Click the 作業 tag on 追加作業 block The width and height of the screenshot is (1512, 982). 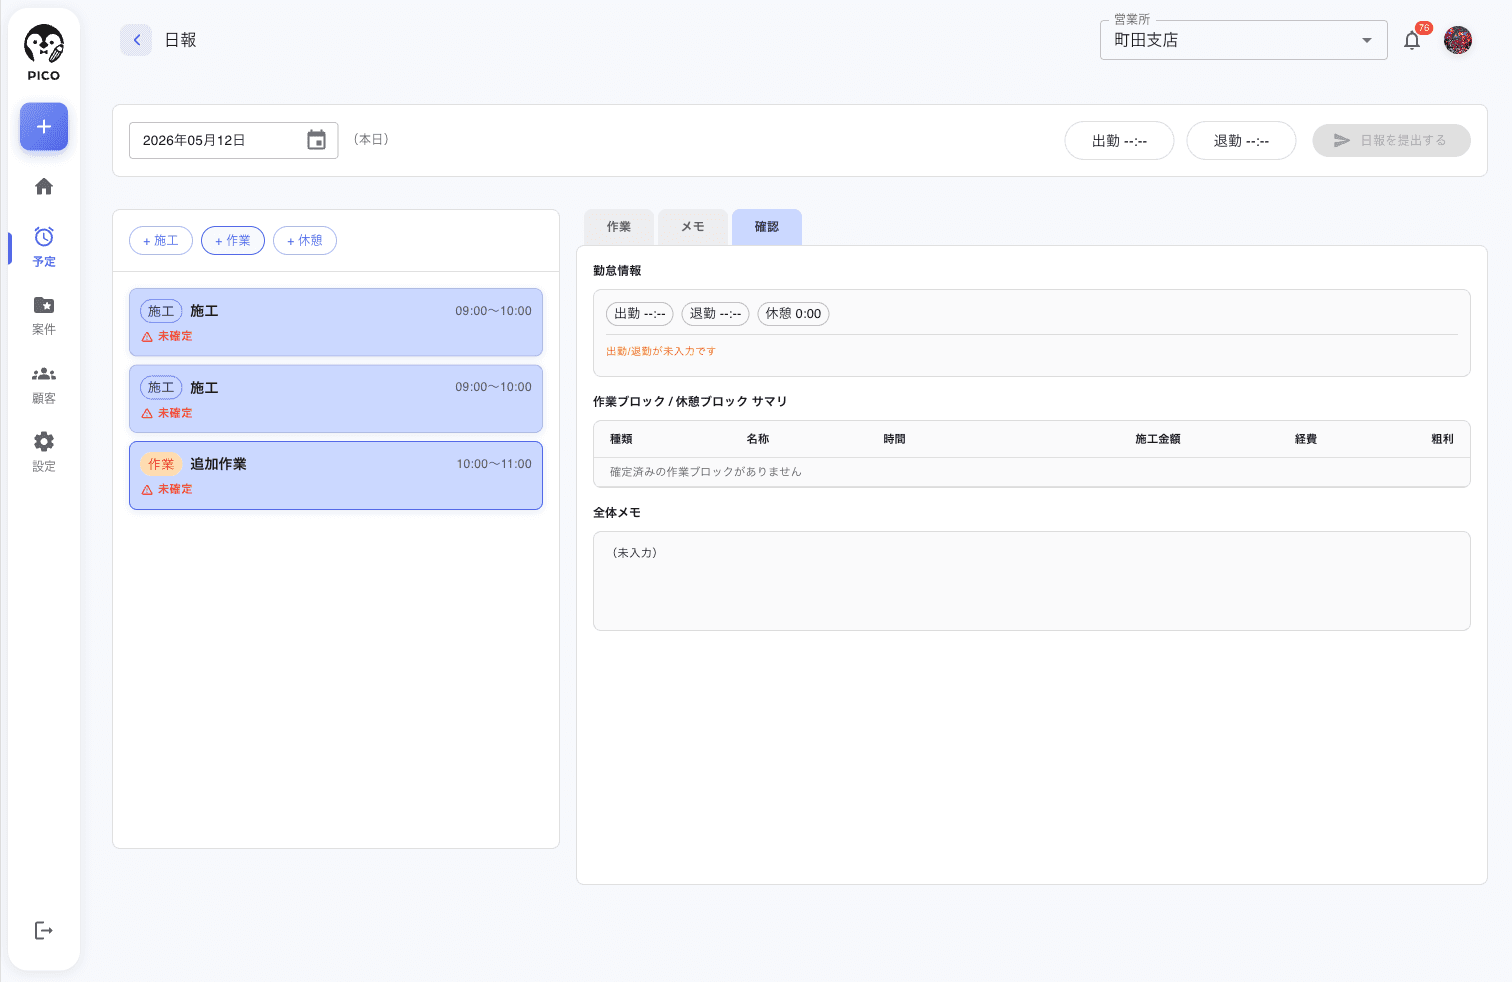pos(161,464)
